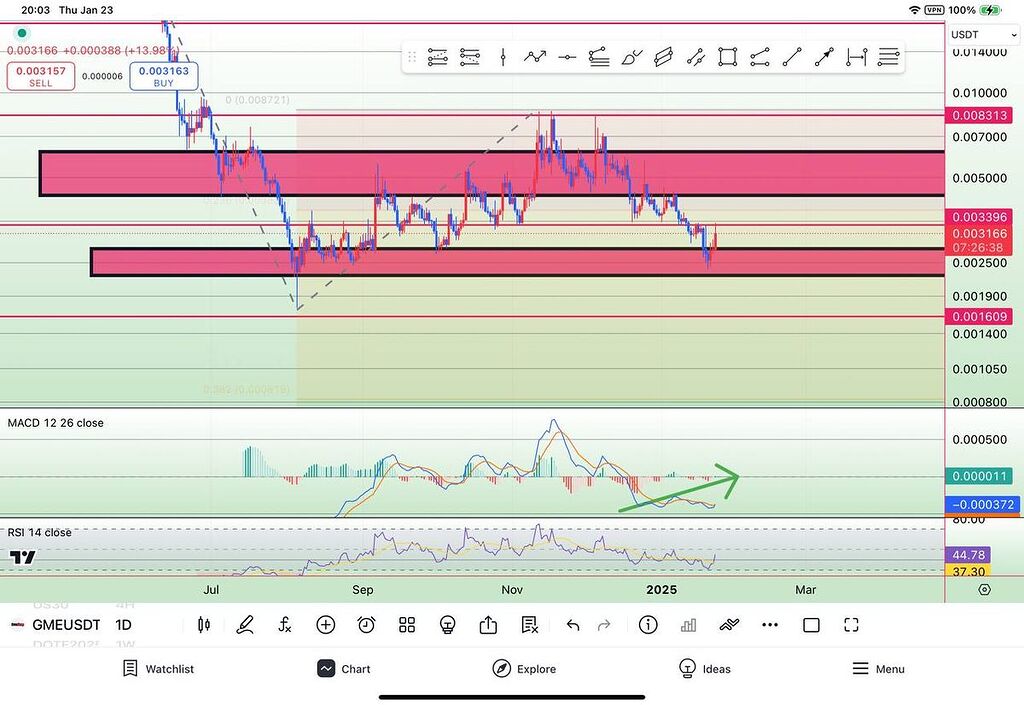Open the candlestick chart type picker
The height and width of the screenshot is (705, 1024).
[204, 625]
